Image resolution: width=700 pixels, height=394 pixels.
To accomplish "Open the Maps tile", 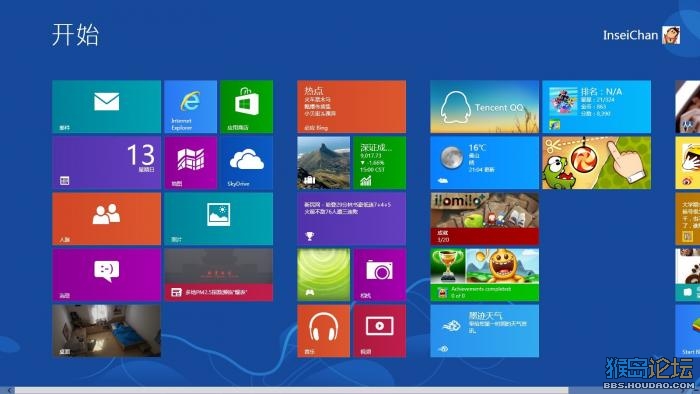I will click(191, 163).
